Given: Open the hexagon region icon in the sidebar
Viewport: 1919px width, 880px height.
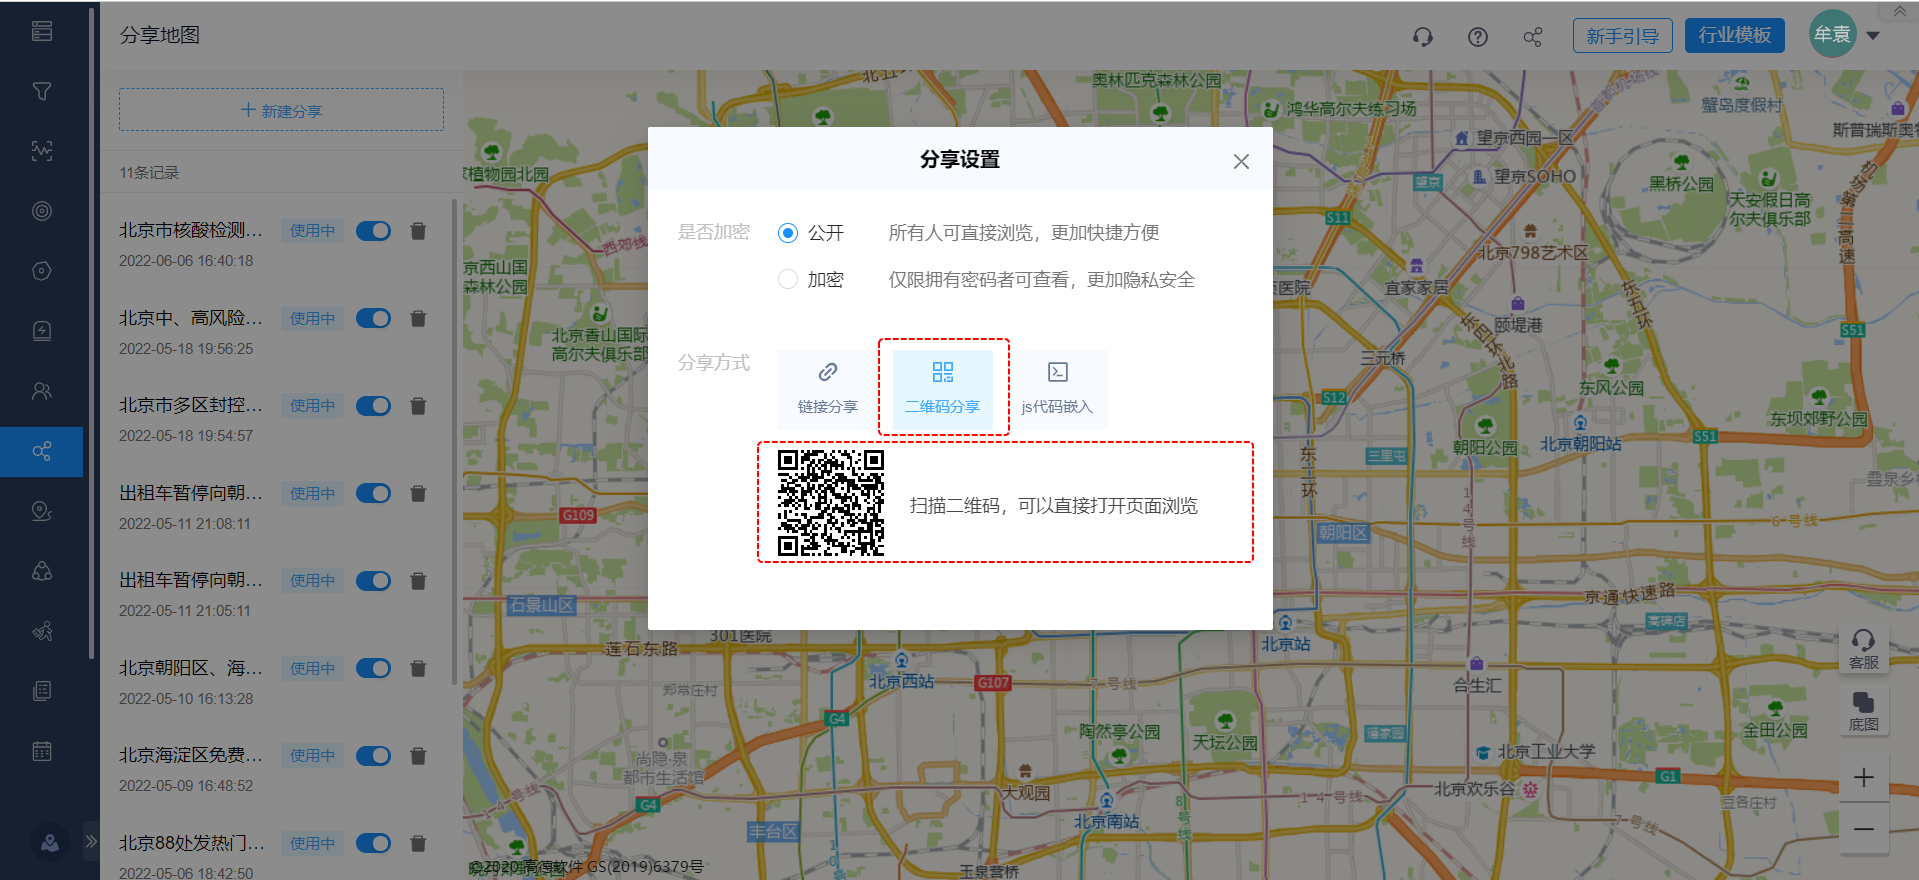Looking at the screenshot, I should (x=42, y=271).
